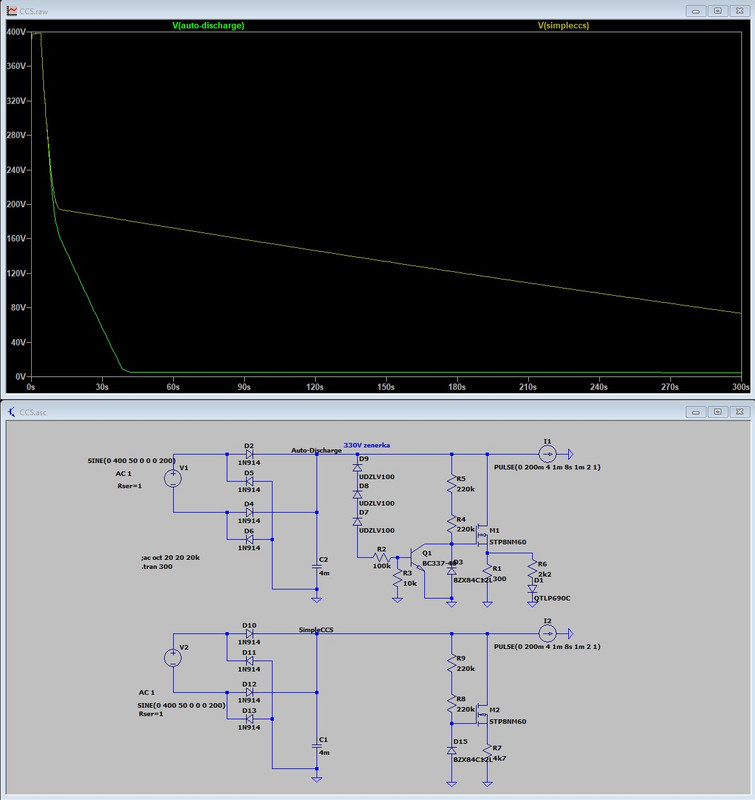Select voltage source V1 symbol
755x800 pixels.
173,478
